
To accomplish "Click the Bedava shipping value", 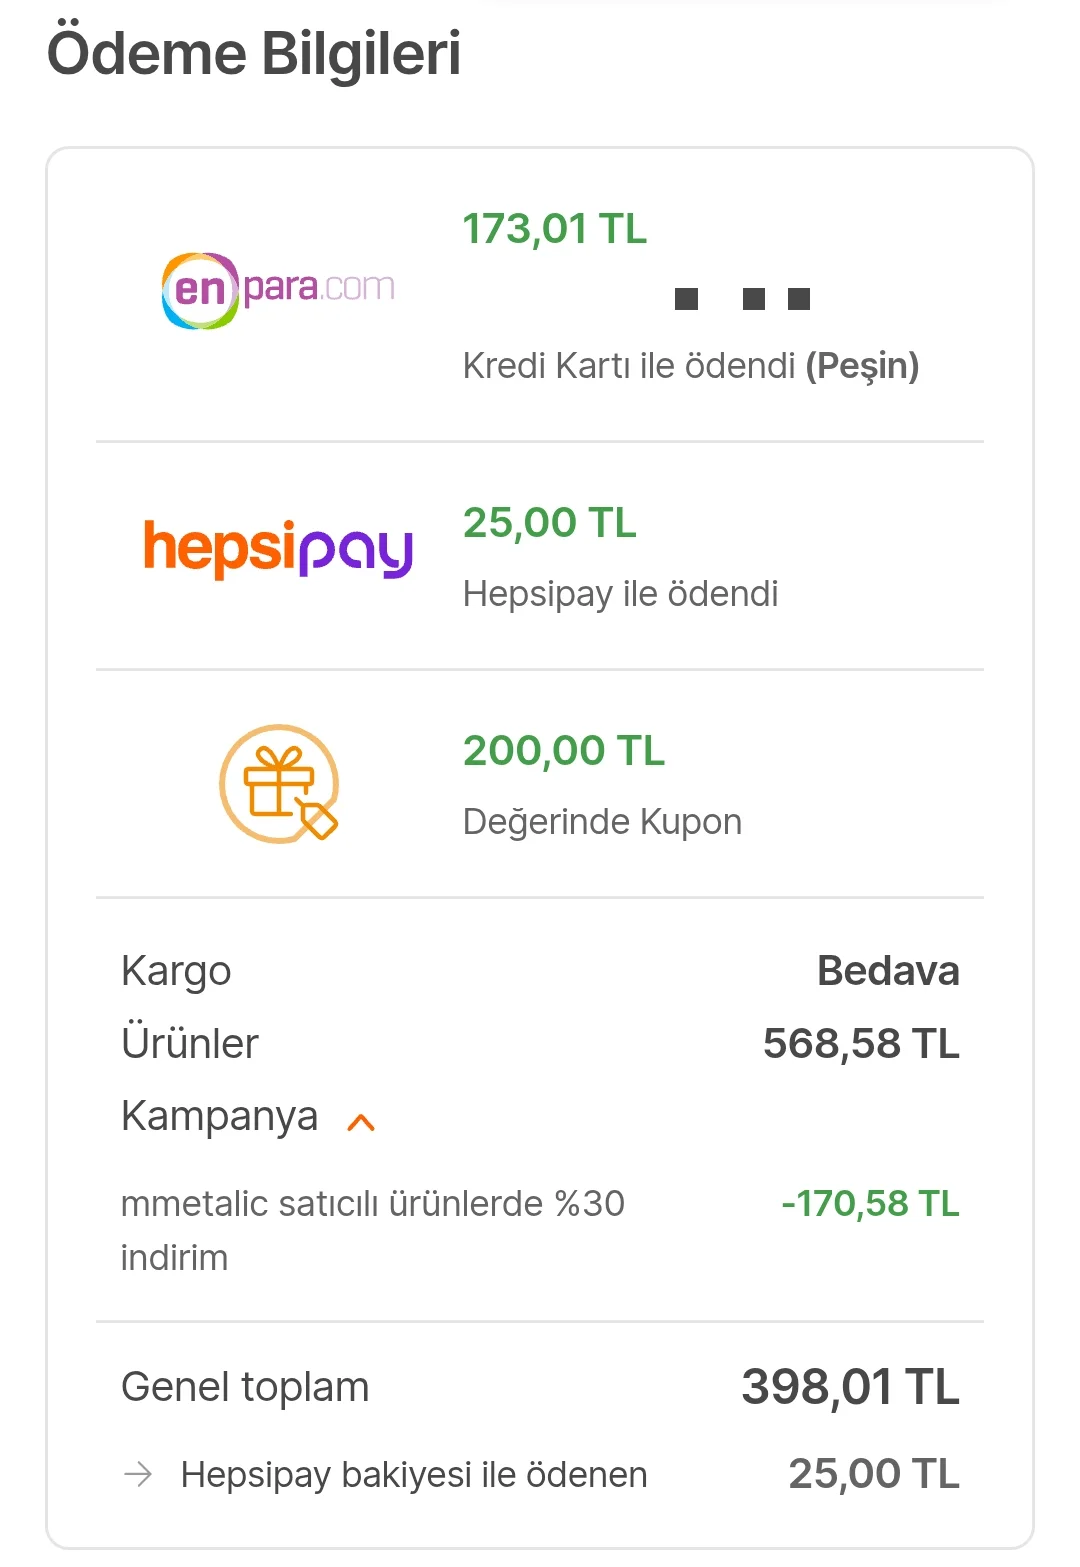I will (888, 971).
